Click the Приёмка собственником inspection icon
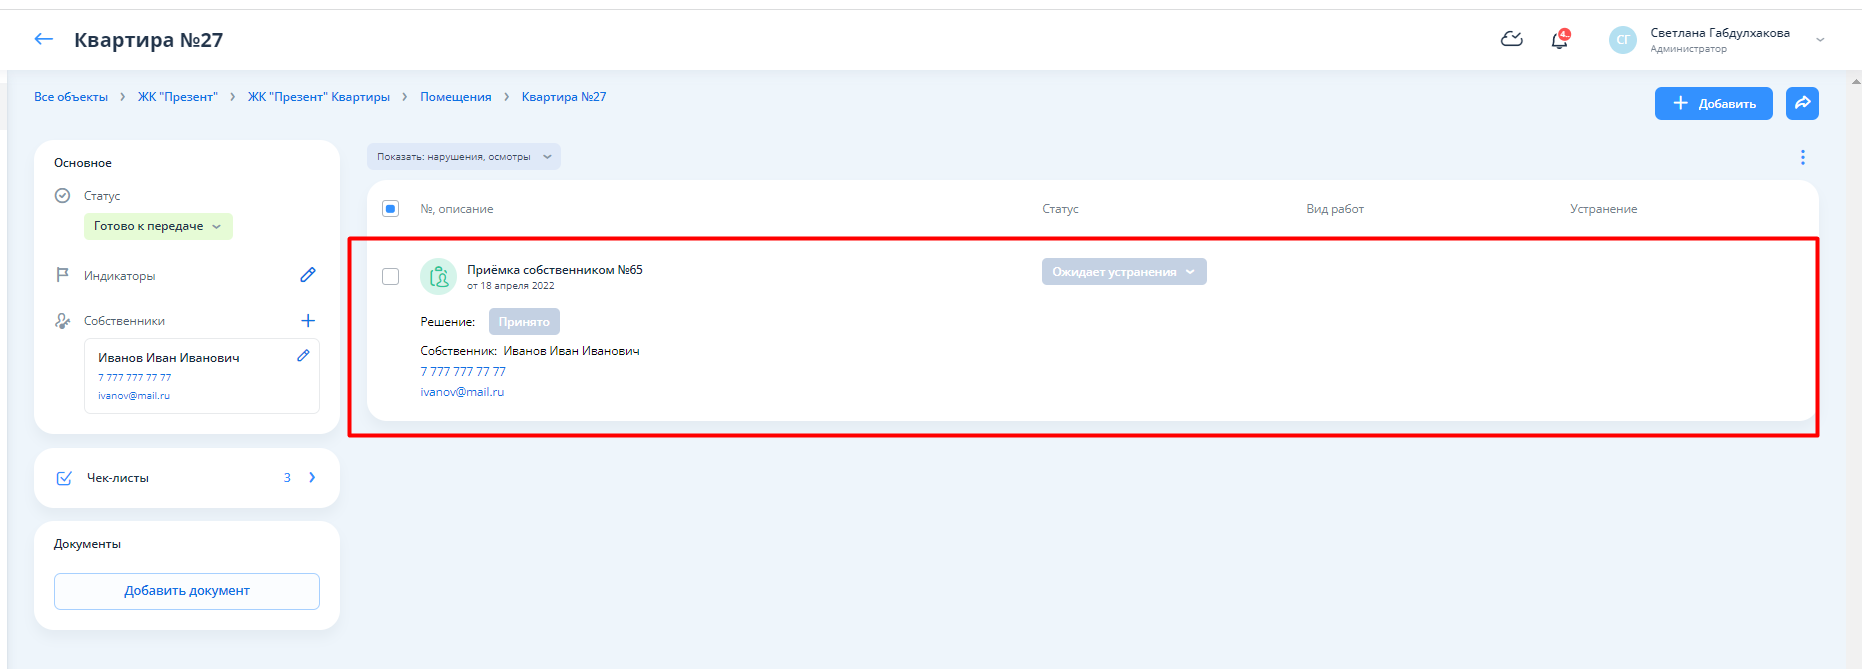This screenshot has height=669, width=1862. click(438, 277)
